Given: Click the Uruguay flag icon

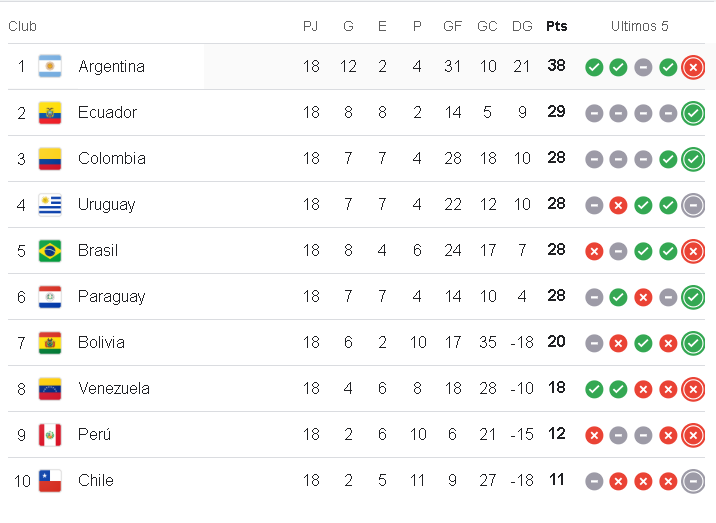Looking at the screenshot, I should click(50, 205).
